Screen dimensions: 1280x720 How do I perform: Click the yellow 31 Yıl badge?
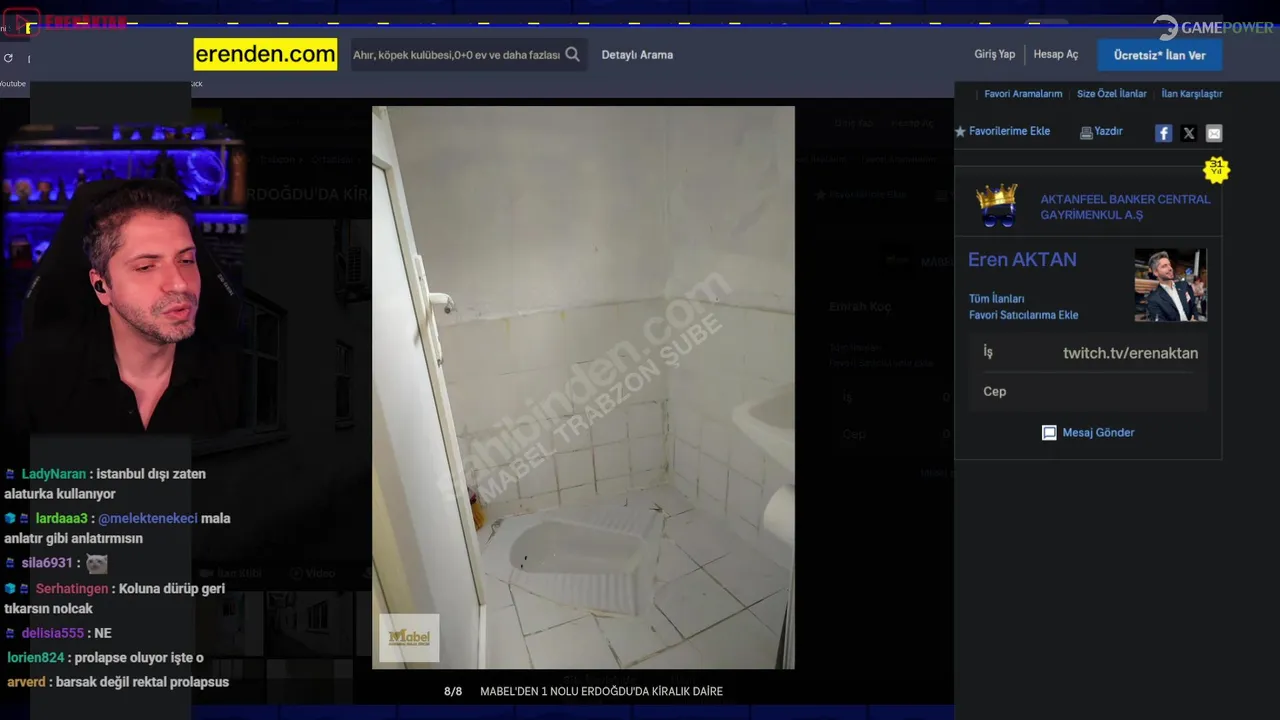[1216, 169]
